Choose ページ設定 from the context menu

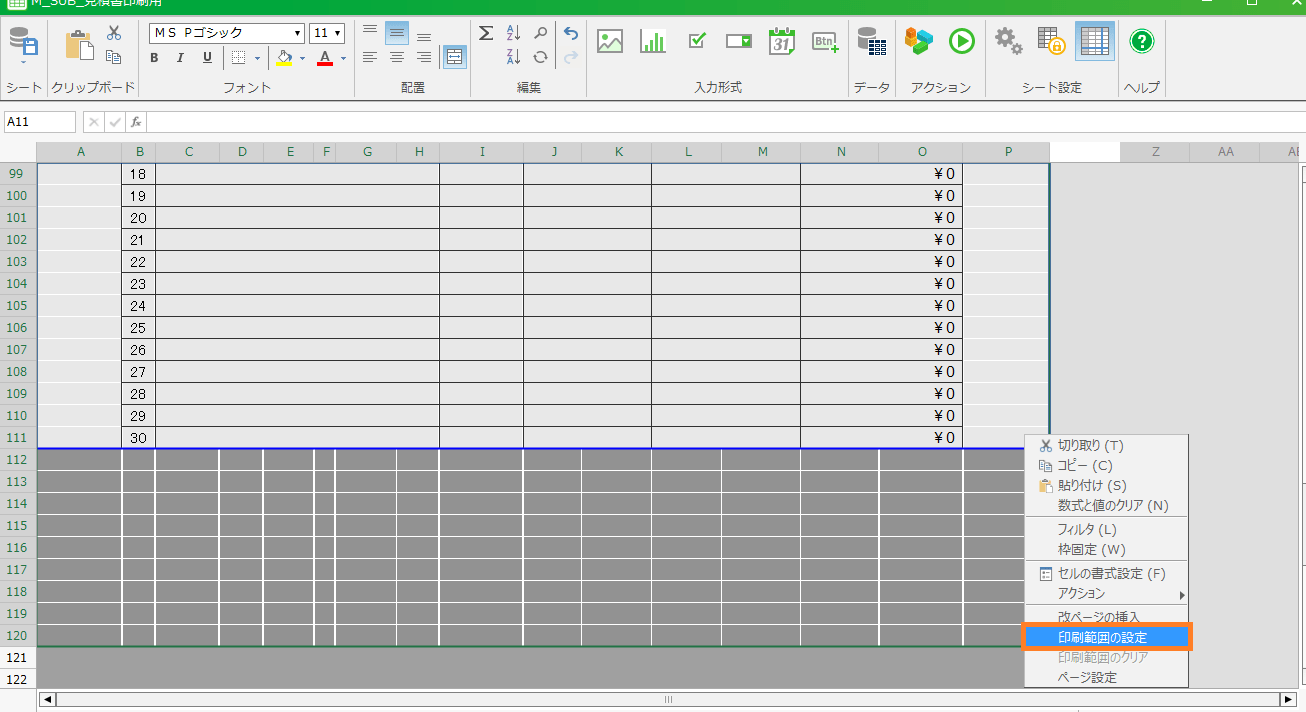[x=1087, y=677]
